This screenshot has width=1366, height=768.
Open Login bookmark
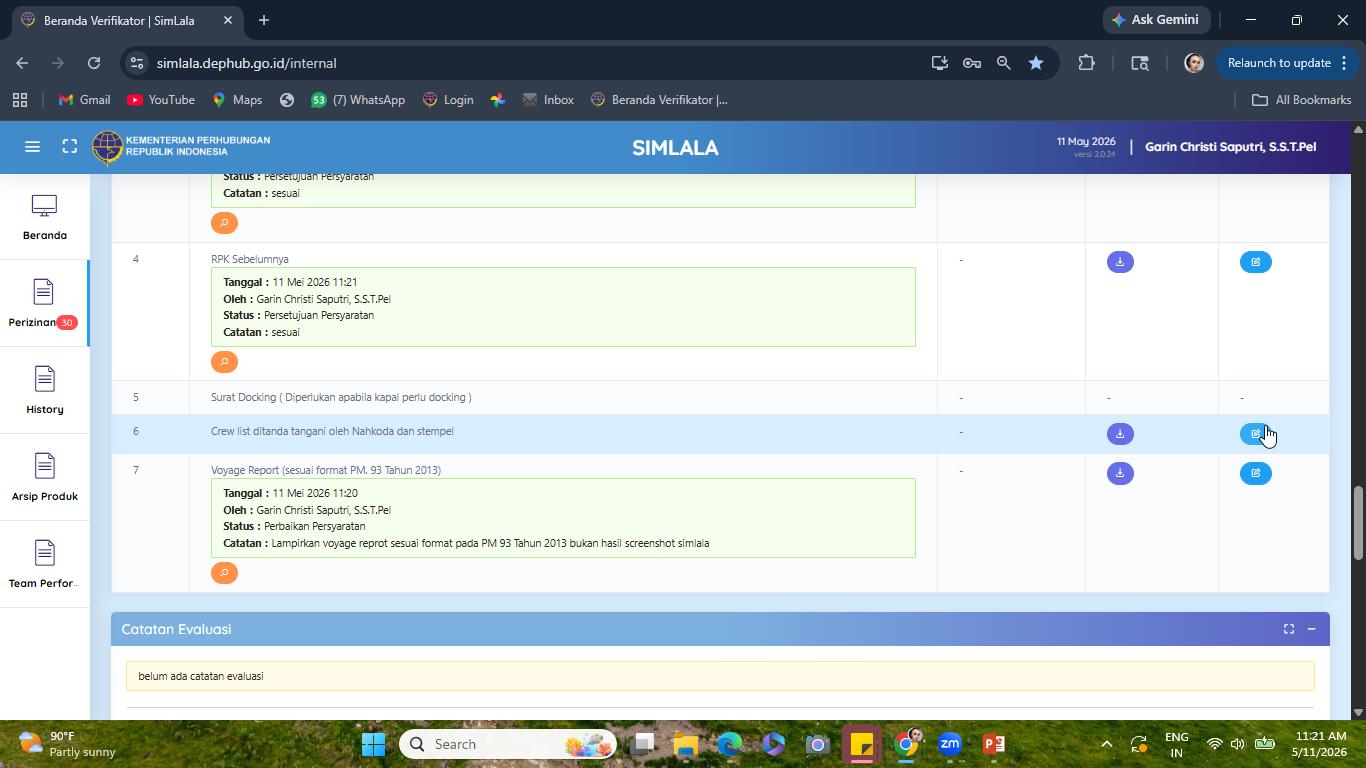448,100
